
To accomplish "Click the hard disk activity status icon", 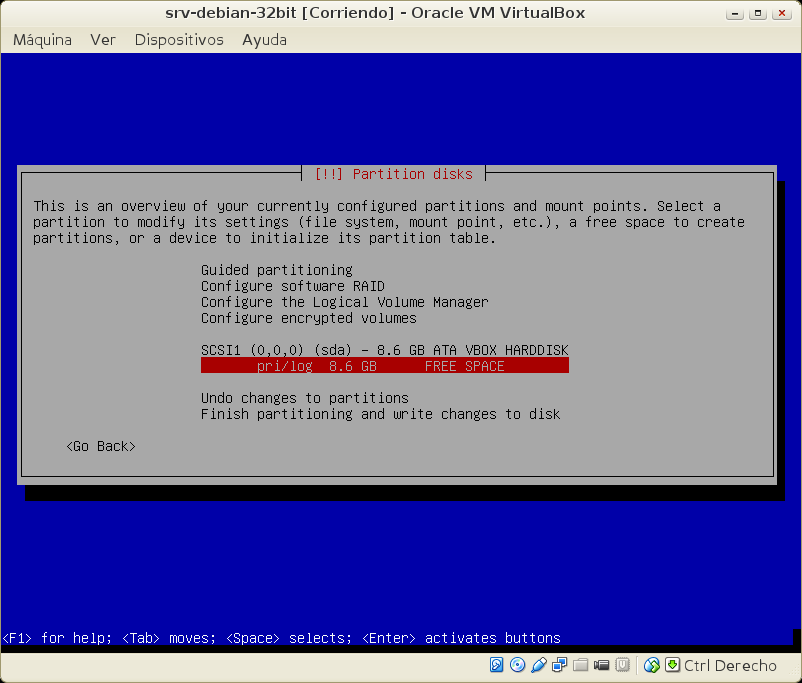I will pyautogui.click(x=497, y=665).
